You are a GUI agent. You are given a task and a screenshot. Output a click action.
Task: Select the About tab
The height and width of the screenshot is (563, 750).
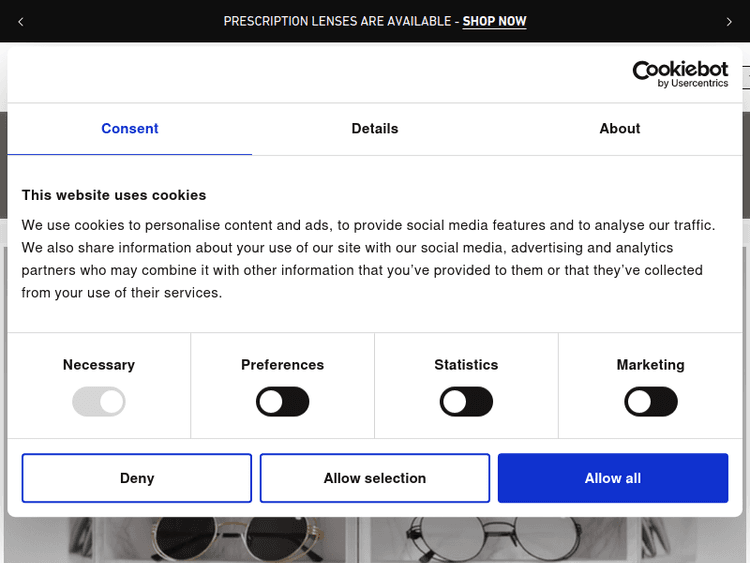pyautogui.click(x=620, y=129)
